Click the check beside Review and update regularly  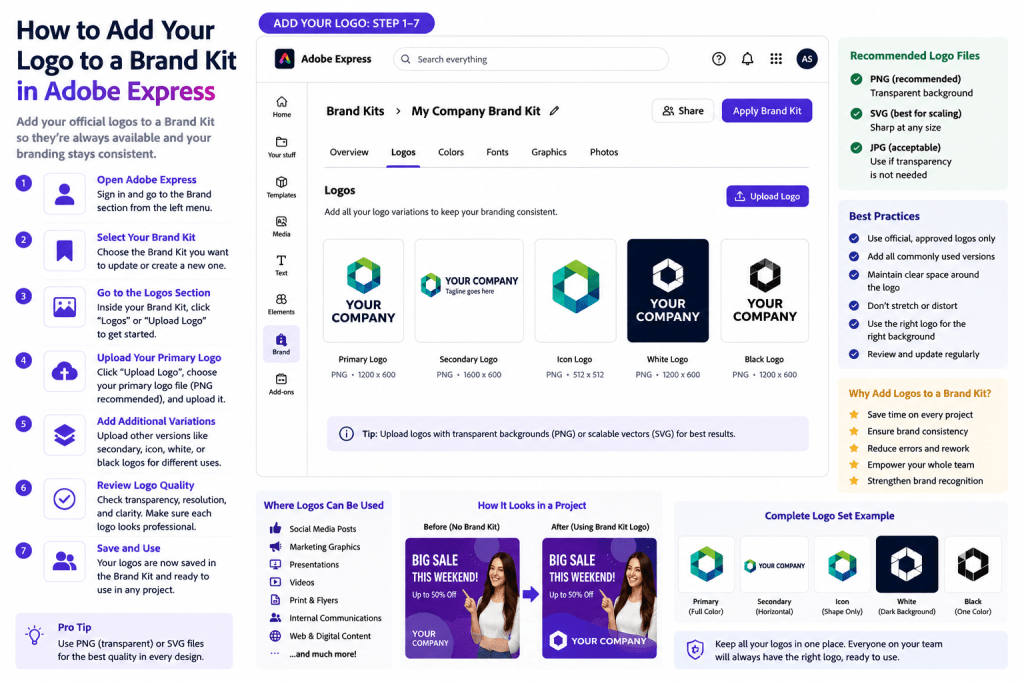pos(854,354)
